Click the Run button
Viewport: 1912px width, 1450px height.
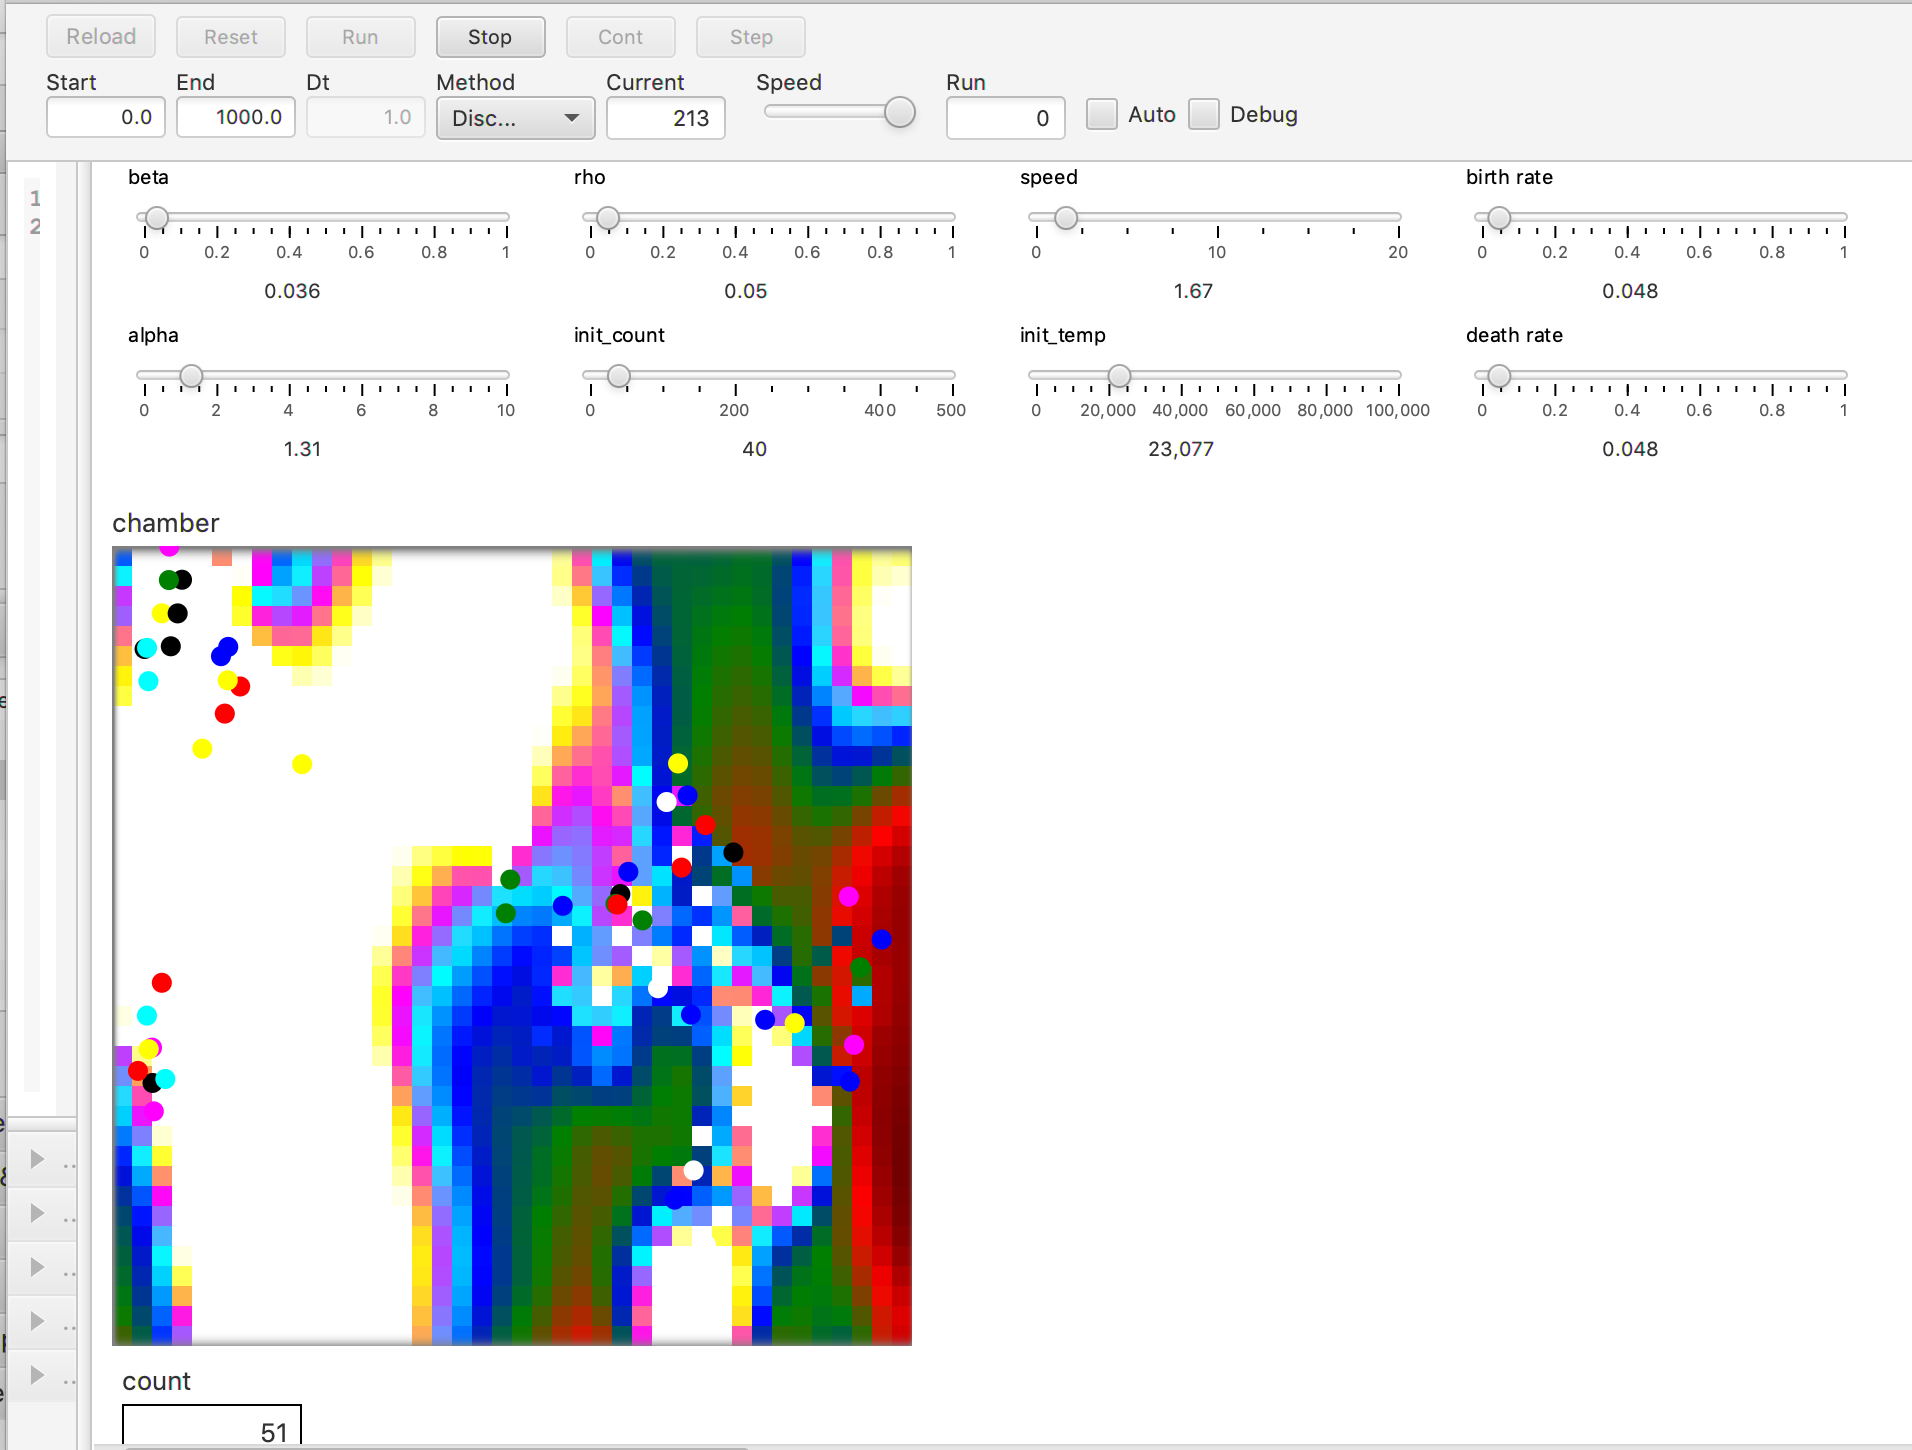[x=360, y=37]
